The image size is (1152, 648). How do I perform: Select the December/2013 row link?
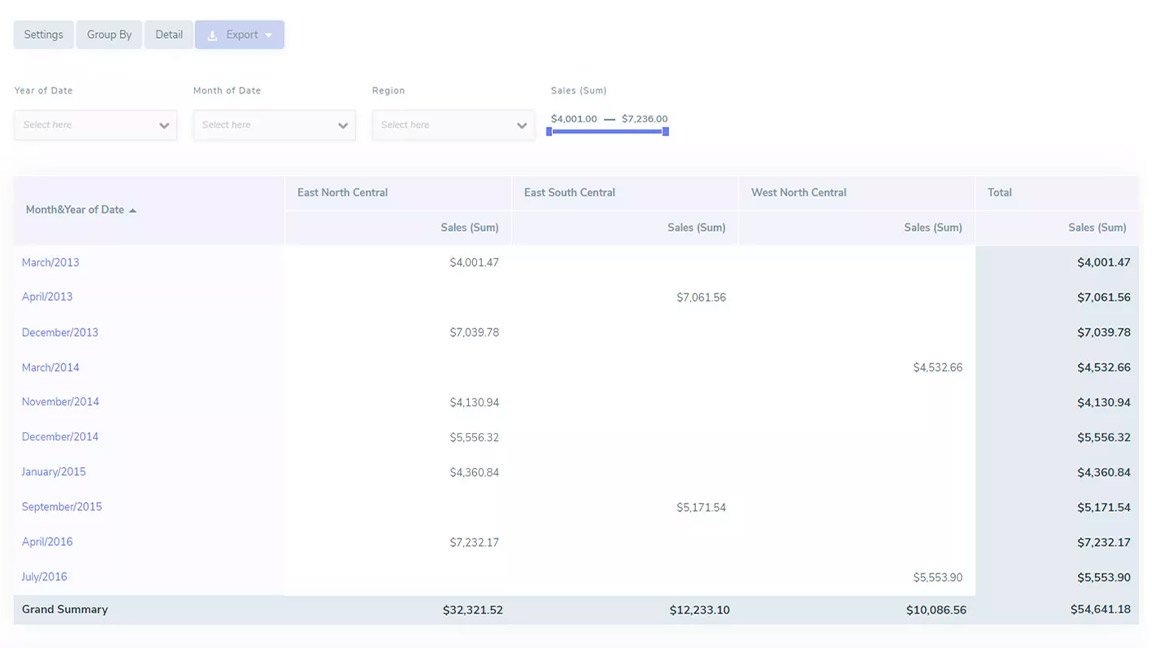(x=60, y=333)
